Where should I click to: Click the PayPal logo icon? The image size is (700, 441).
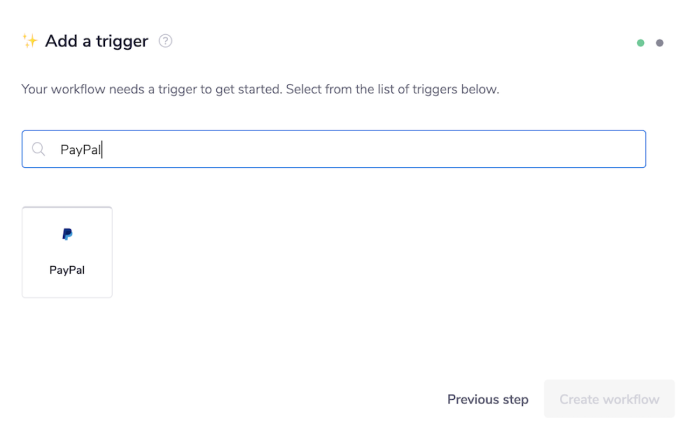pos(67,235)
